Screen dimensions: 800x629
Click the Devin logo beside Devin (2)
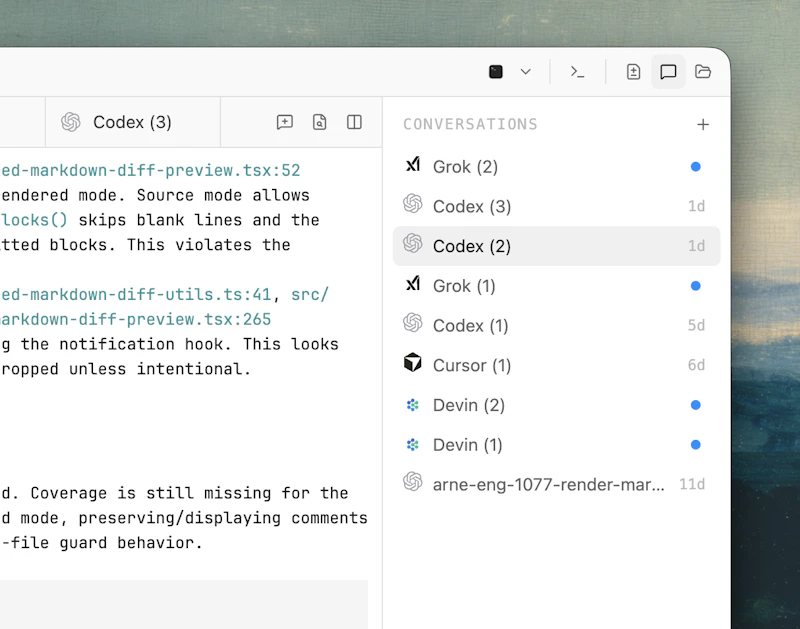point(412,405)
